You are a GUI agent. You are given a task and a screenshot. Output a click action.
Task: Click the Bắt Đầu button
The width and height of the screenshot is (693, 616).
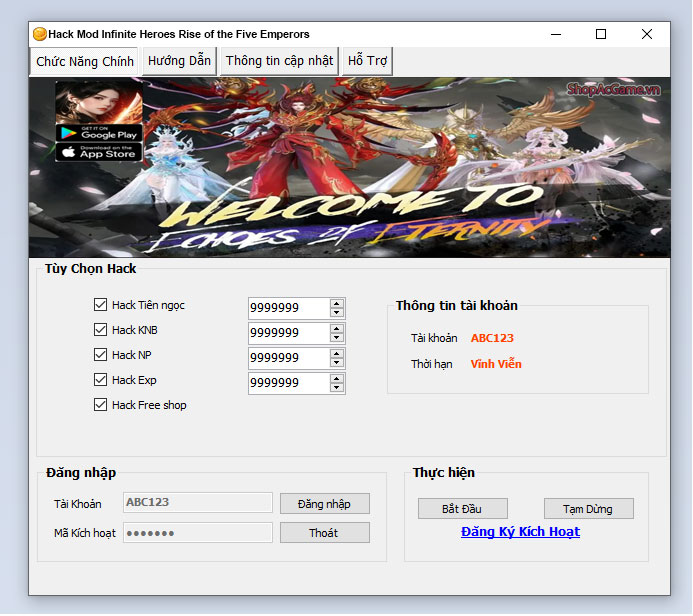(x=462, y=509)
